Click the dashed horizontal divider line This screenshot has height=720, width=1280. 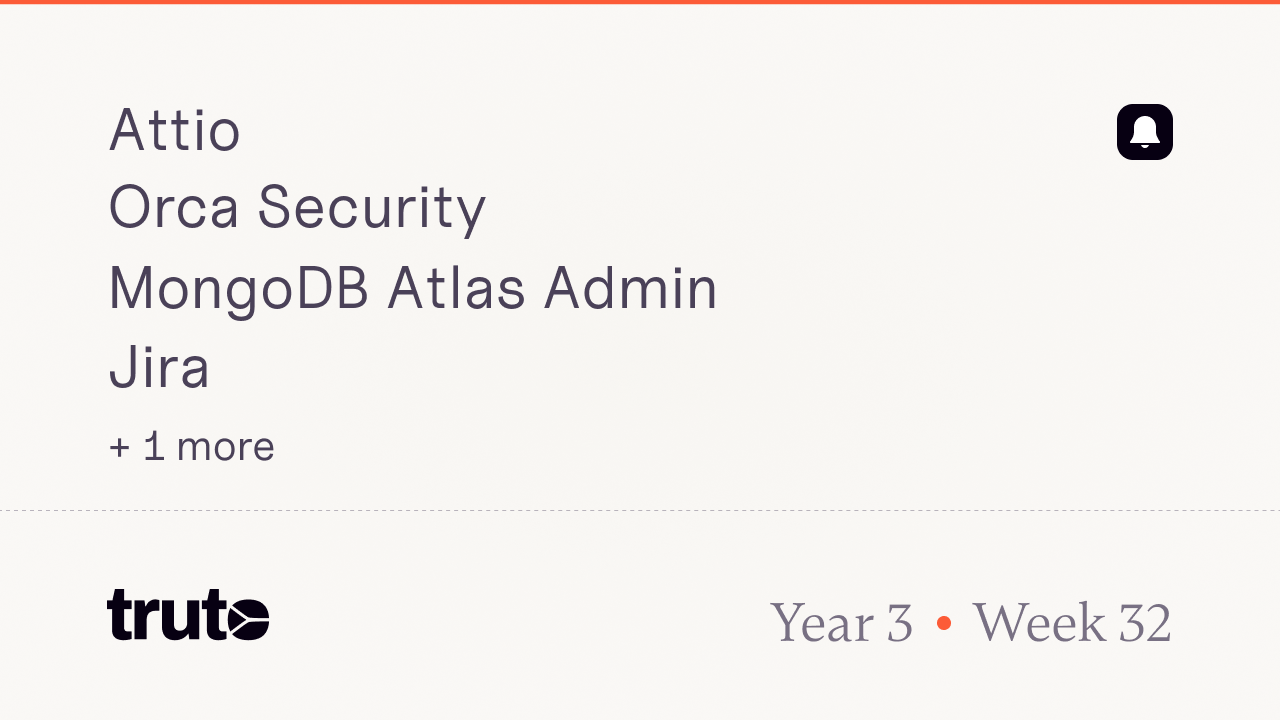point(640,510)
